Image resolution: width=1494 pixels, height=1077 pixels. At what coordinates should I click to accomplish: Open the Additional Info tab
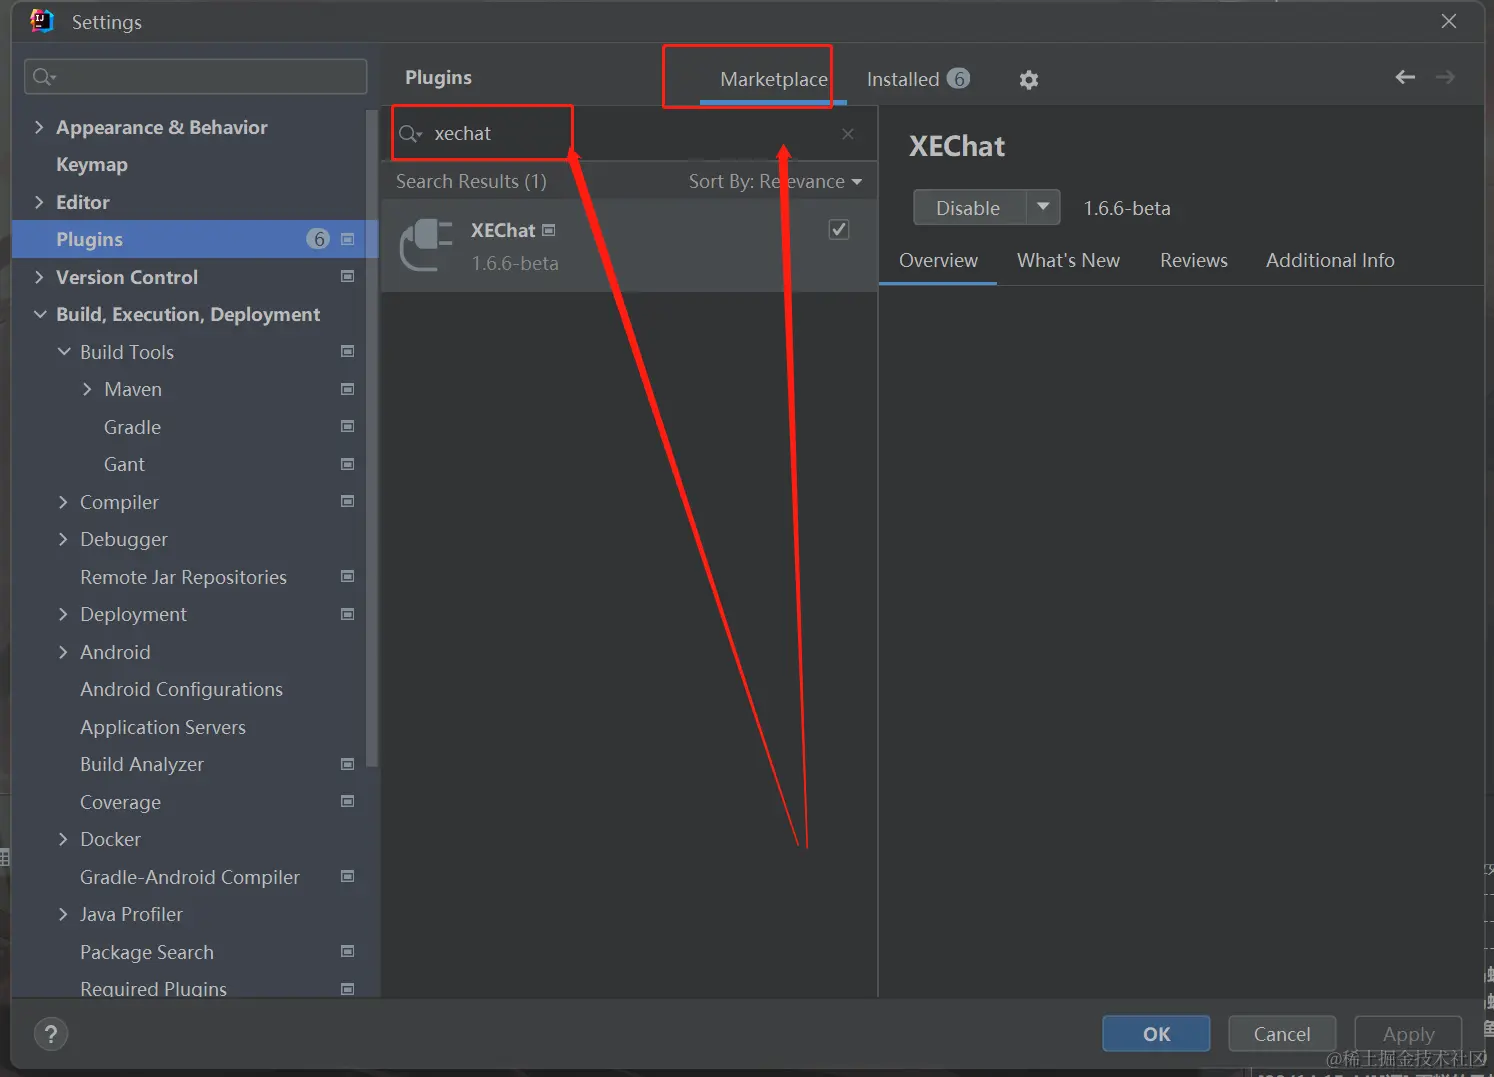(x=1330, y=260)
